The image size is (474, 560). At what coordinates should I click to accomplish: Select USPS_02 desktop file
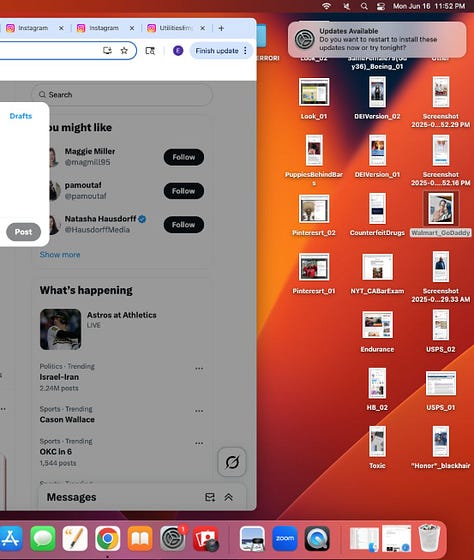click(440, 331)
